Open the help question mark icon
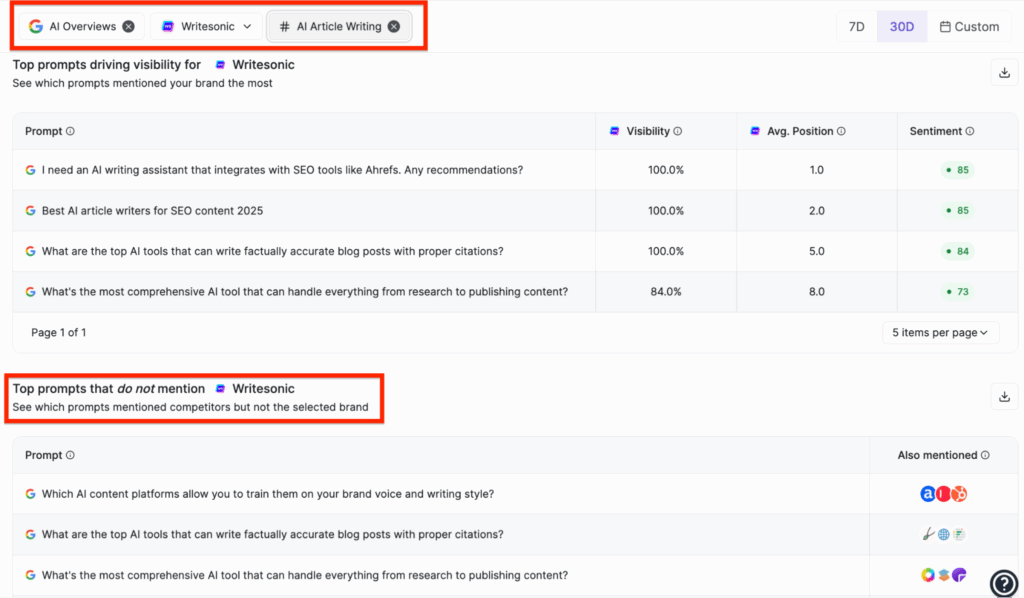 click(x=1004, y=584)
